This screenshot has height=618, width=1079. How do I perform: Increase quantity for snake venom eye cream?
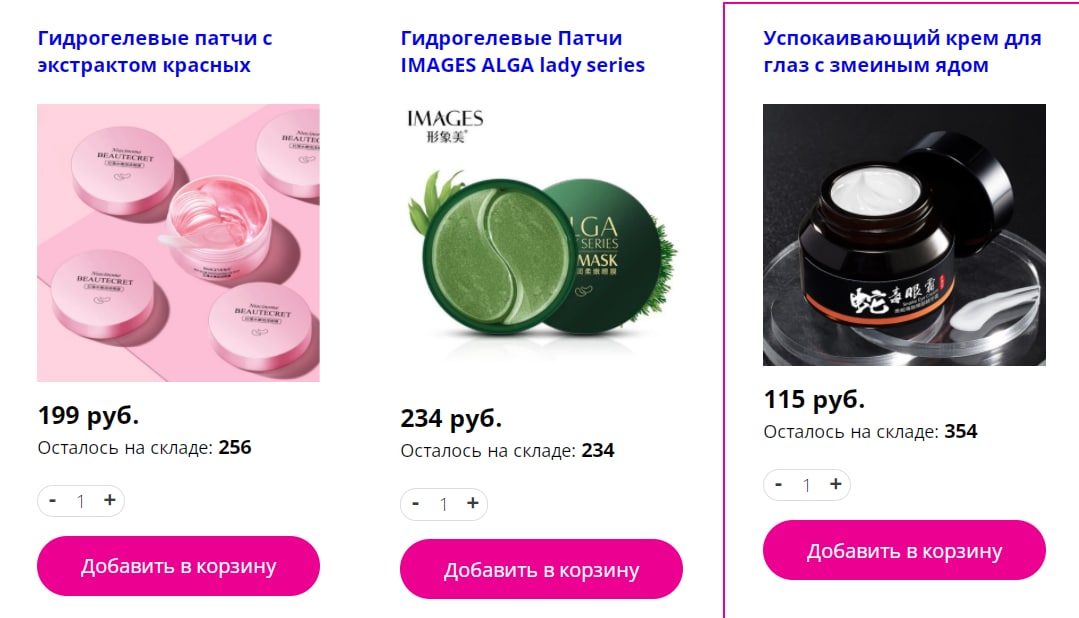(835, 484)
